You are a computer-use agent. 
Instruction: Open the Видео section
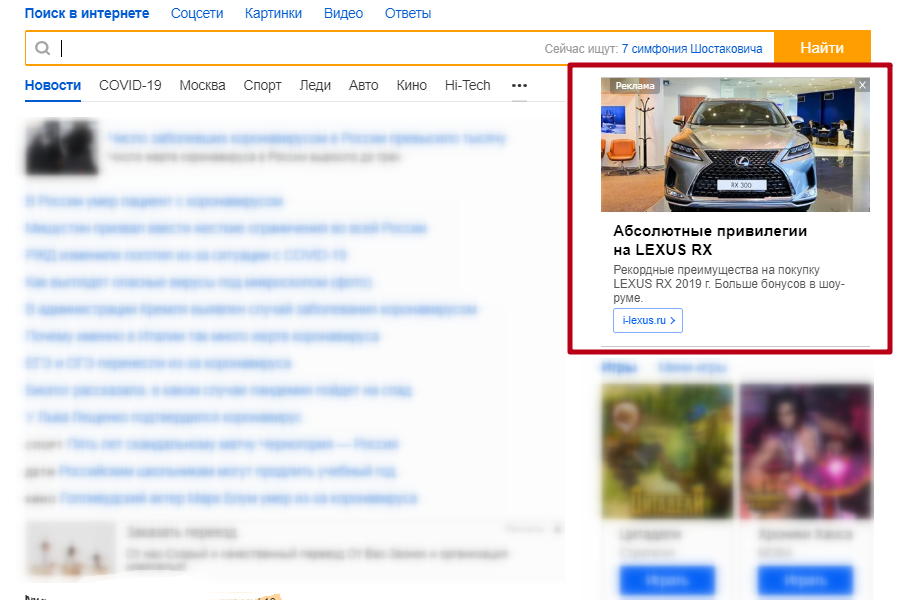click(340, 13)
